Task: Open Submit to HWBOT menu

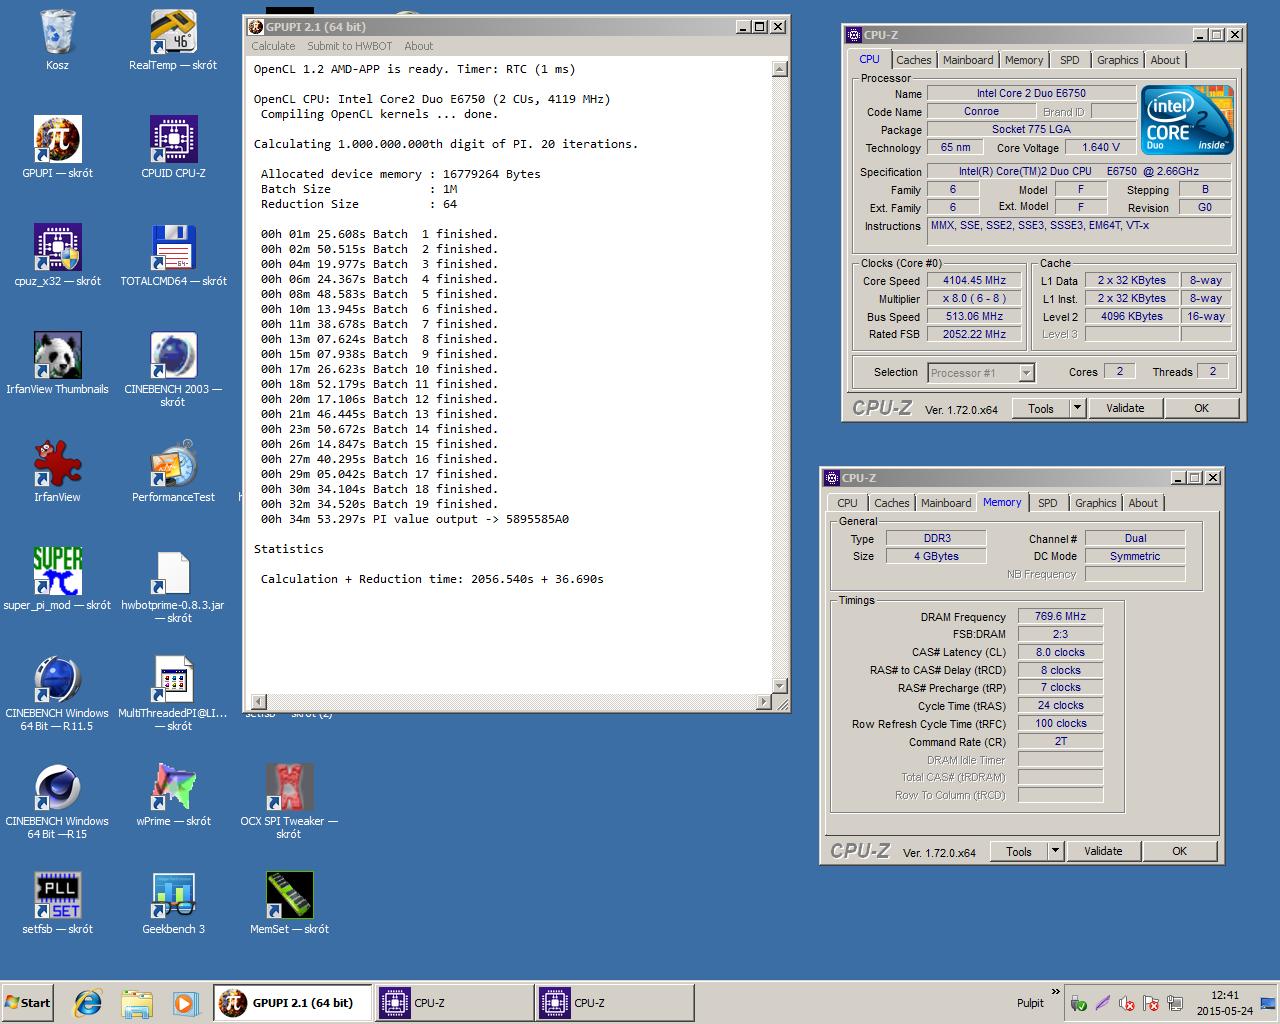Action: click(x=349, y=46)
